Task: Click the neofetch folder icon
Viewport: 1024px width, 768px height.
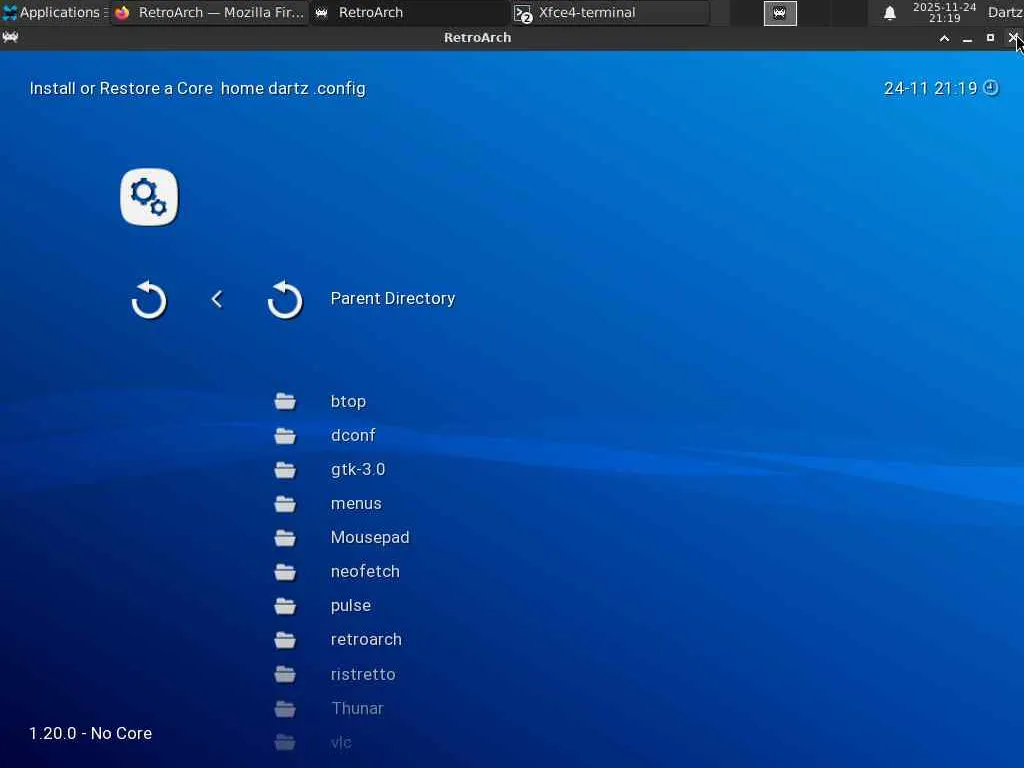Action: click(x=285, y=571)
